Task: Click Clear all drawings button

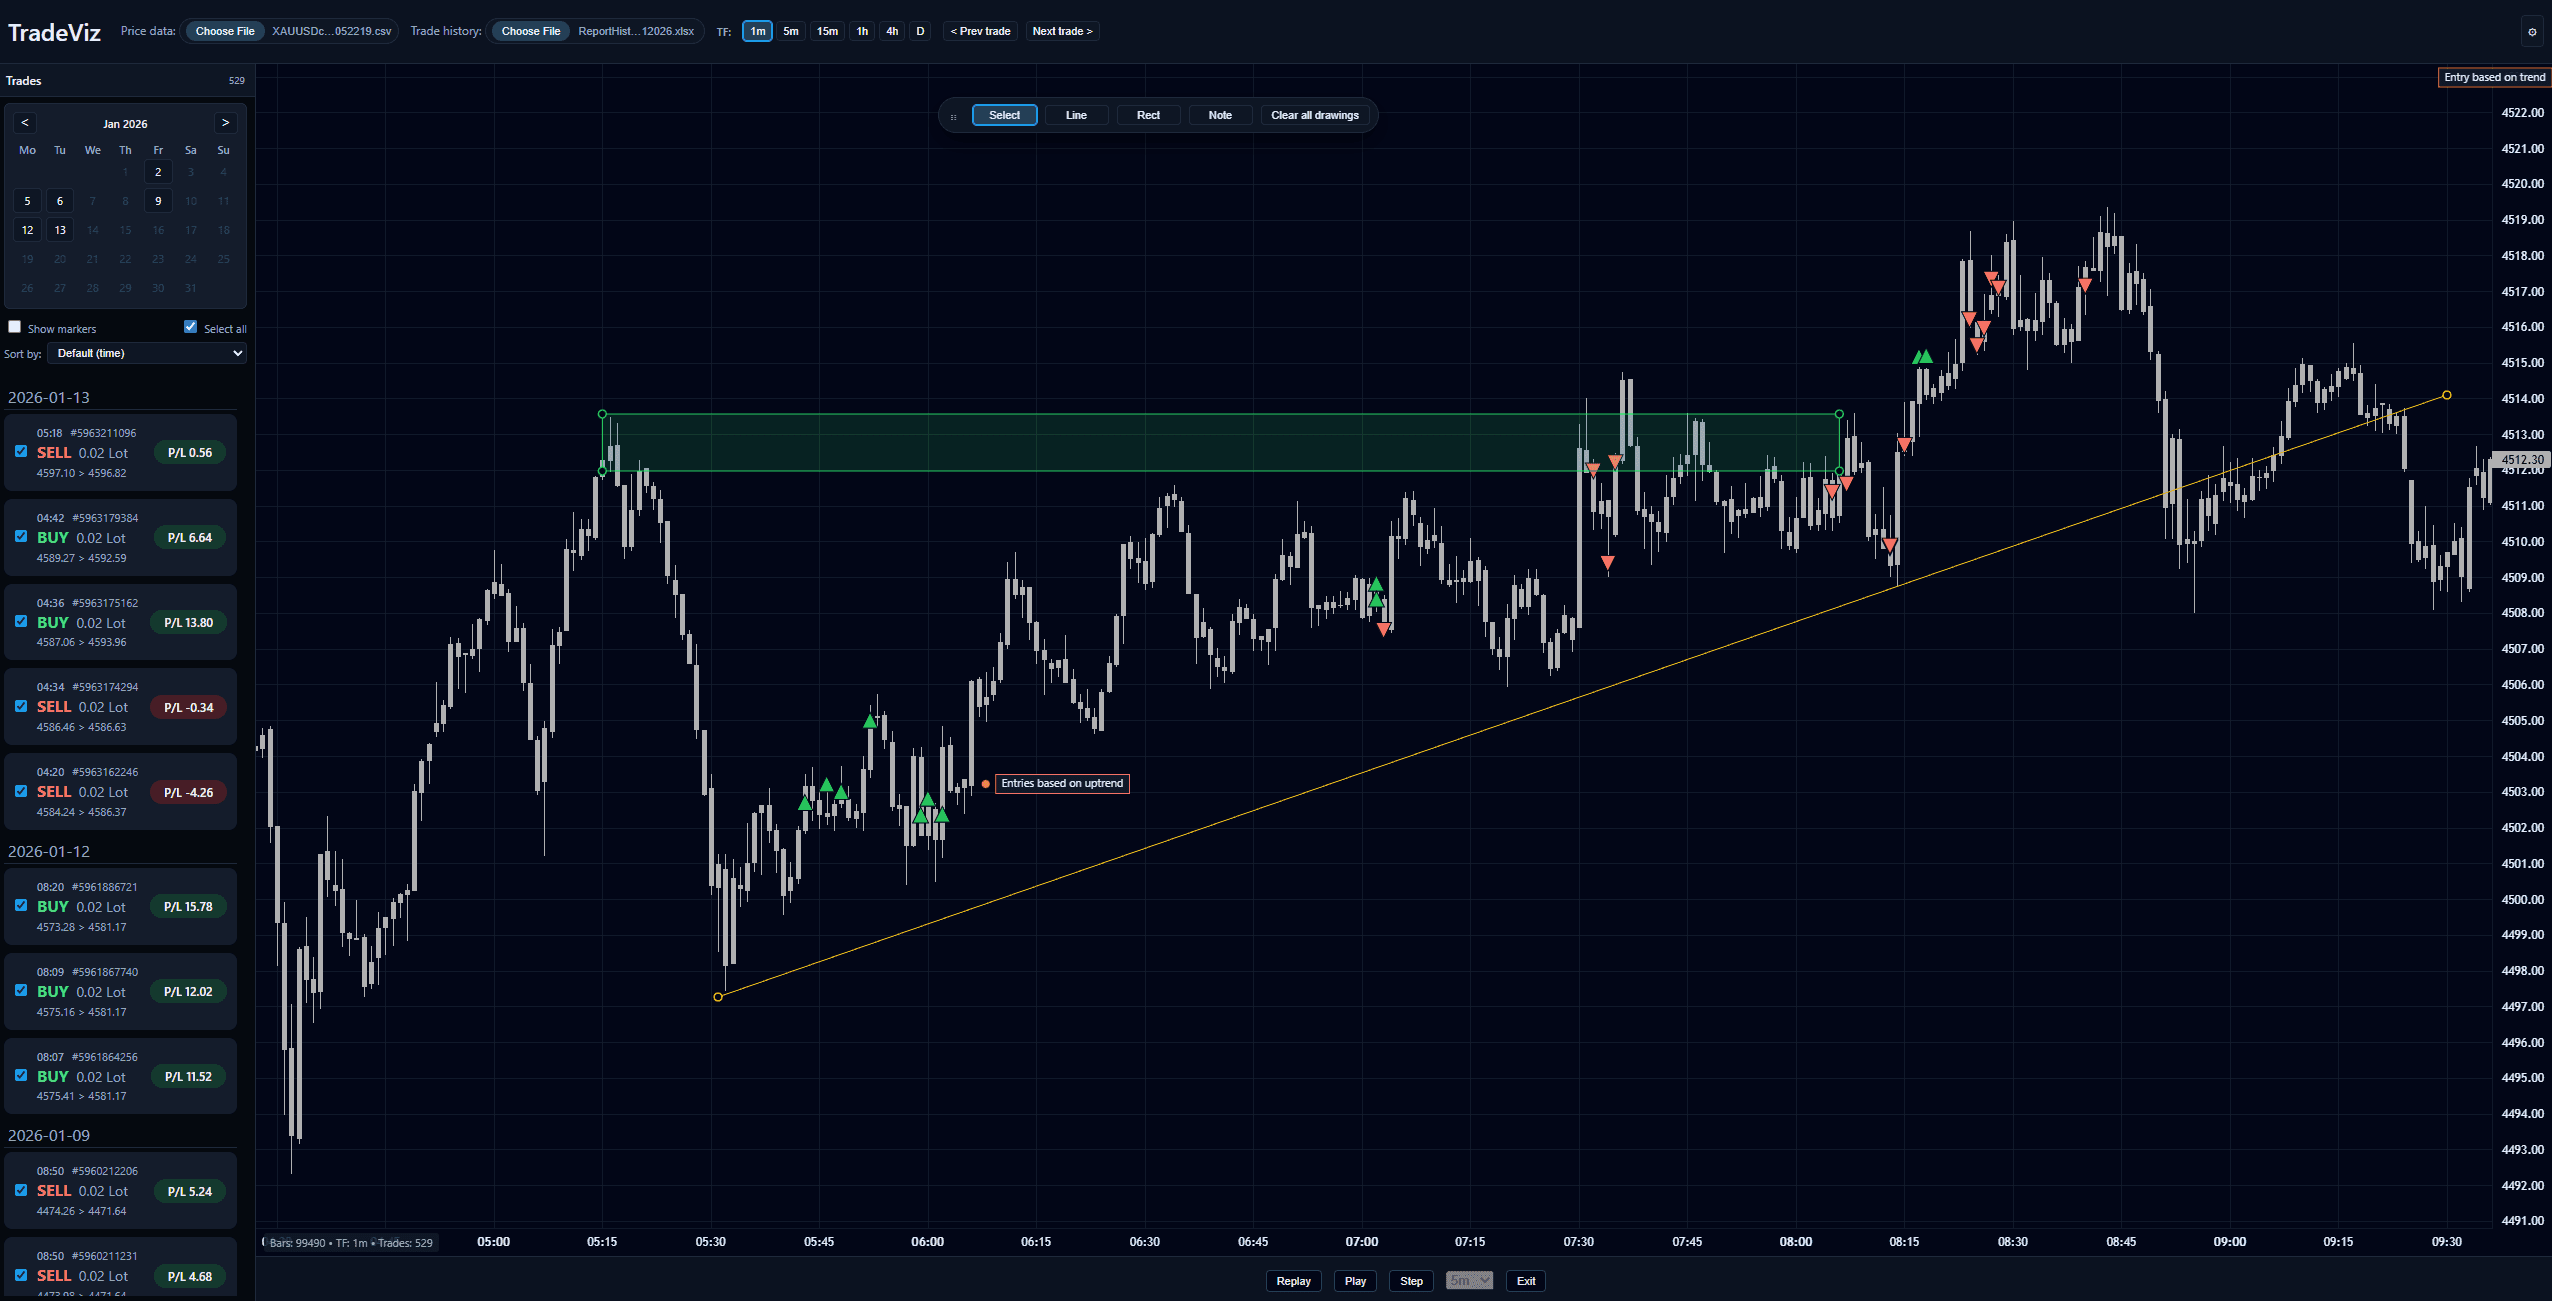Action: 1314,115
